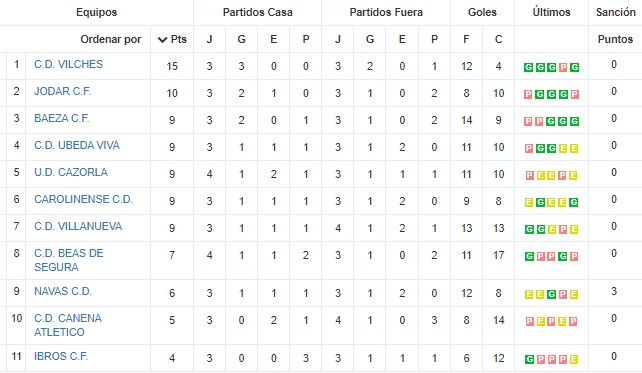Open the JODAR C.F. team page
642x373 pixels.
coord(62,91)
